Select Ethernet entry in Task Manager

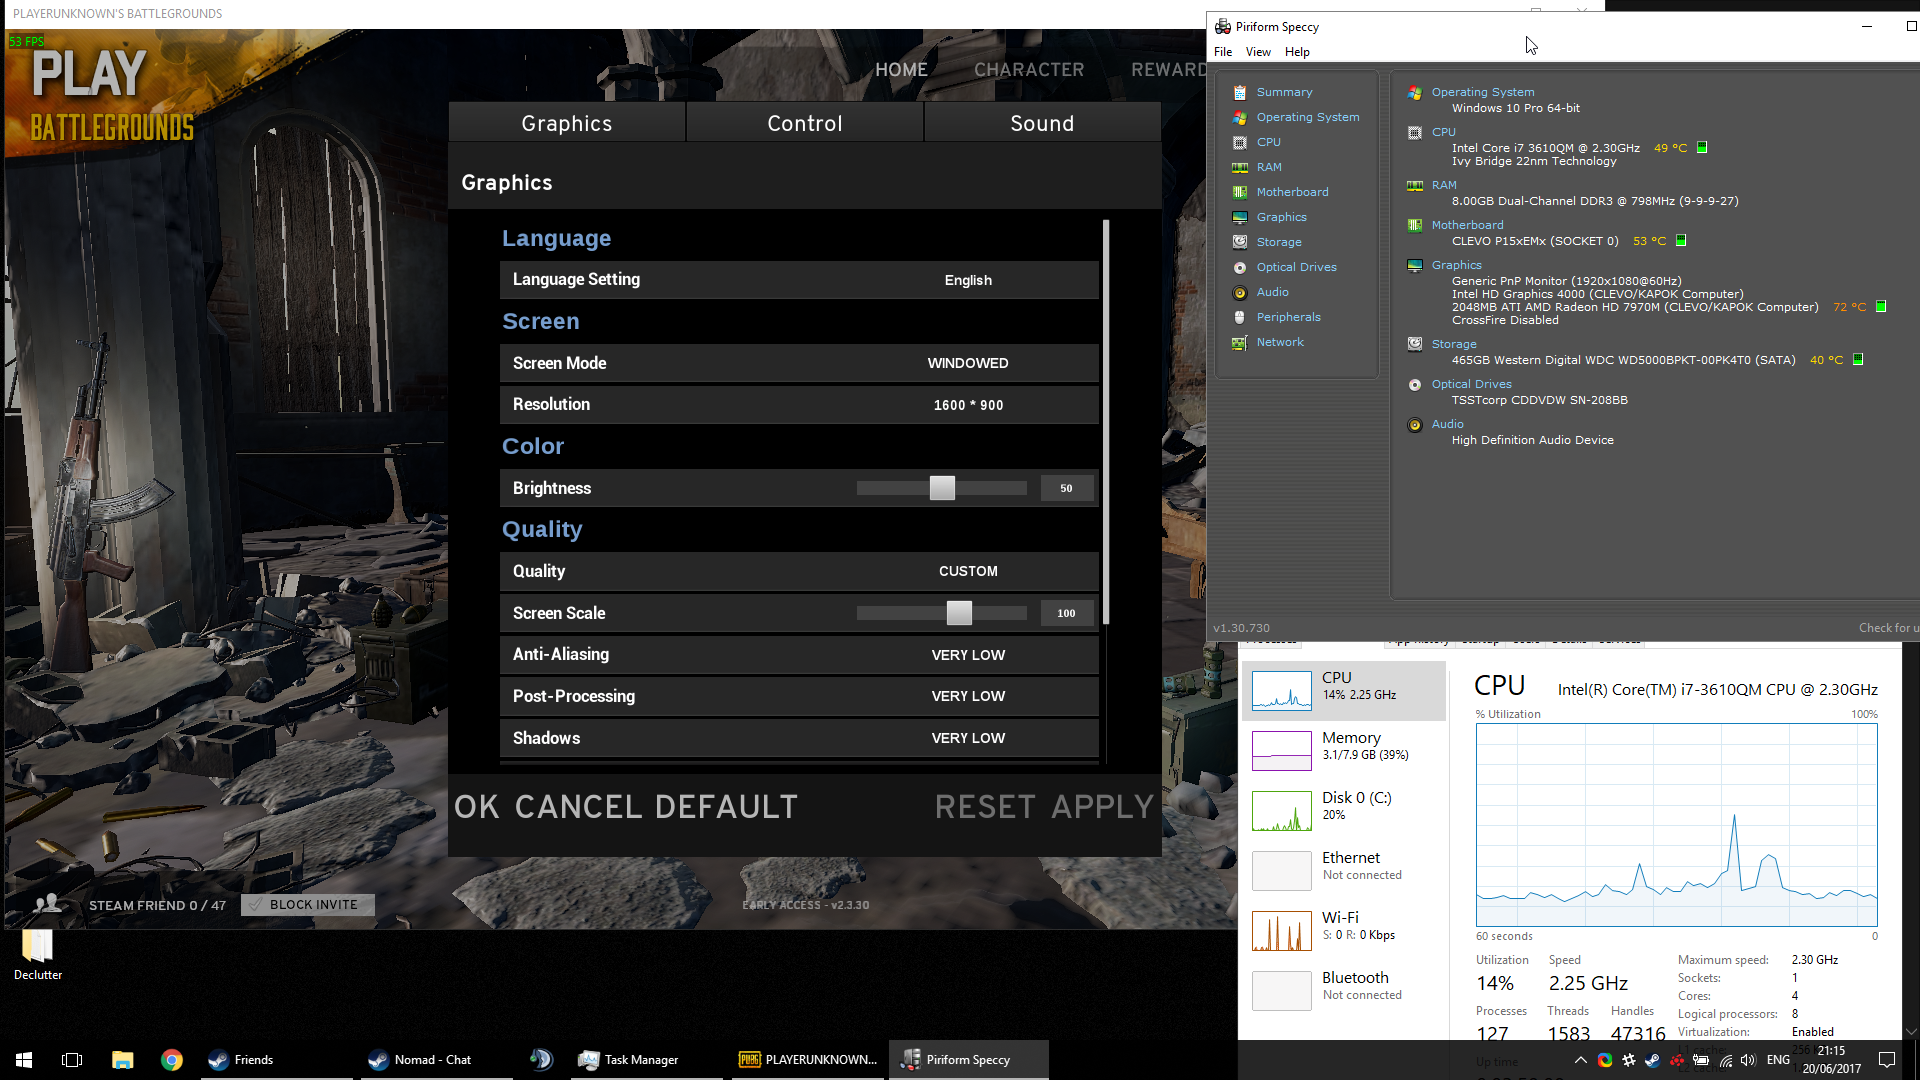click(x=1343, y=870)
